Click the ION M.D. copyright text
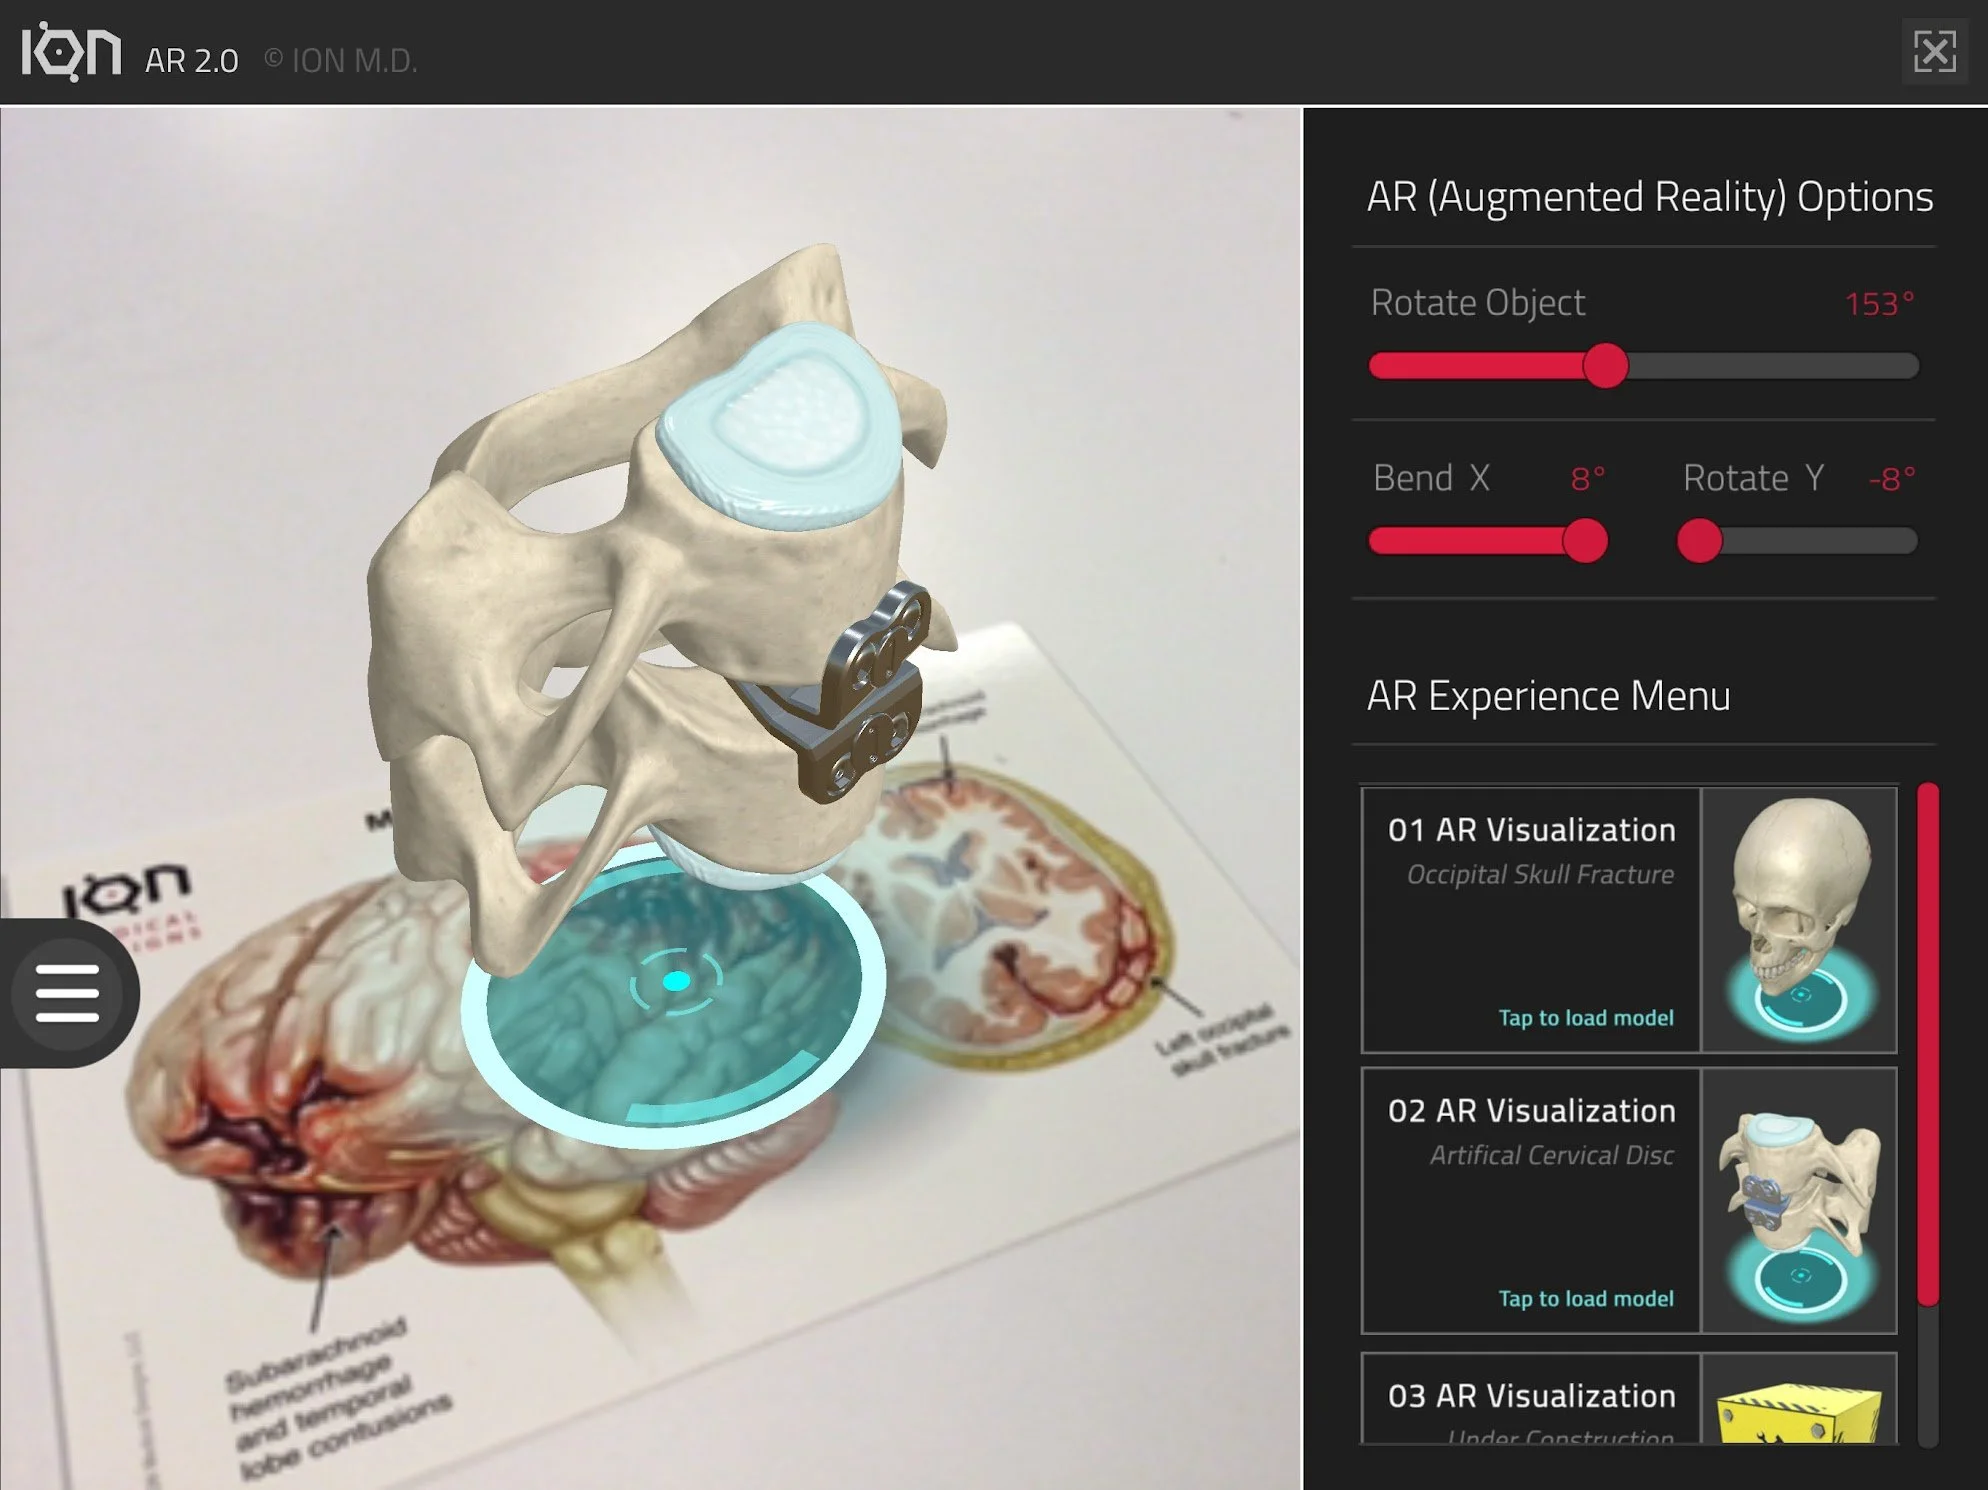The image size is (1988, 1490). click(x=341, y=61)
